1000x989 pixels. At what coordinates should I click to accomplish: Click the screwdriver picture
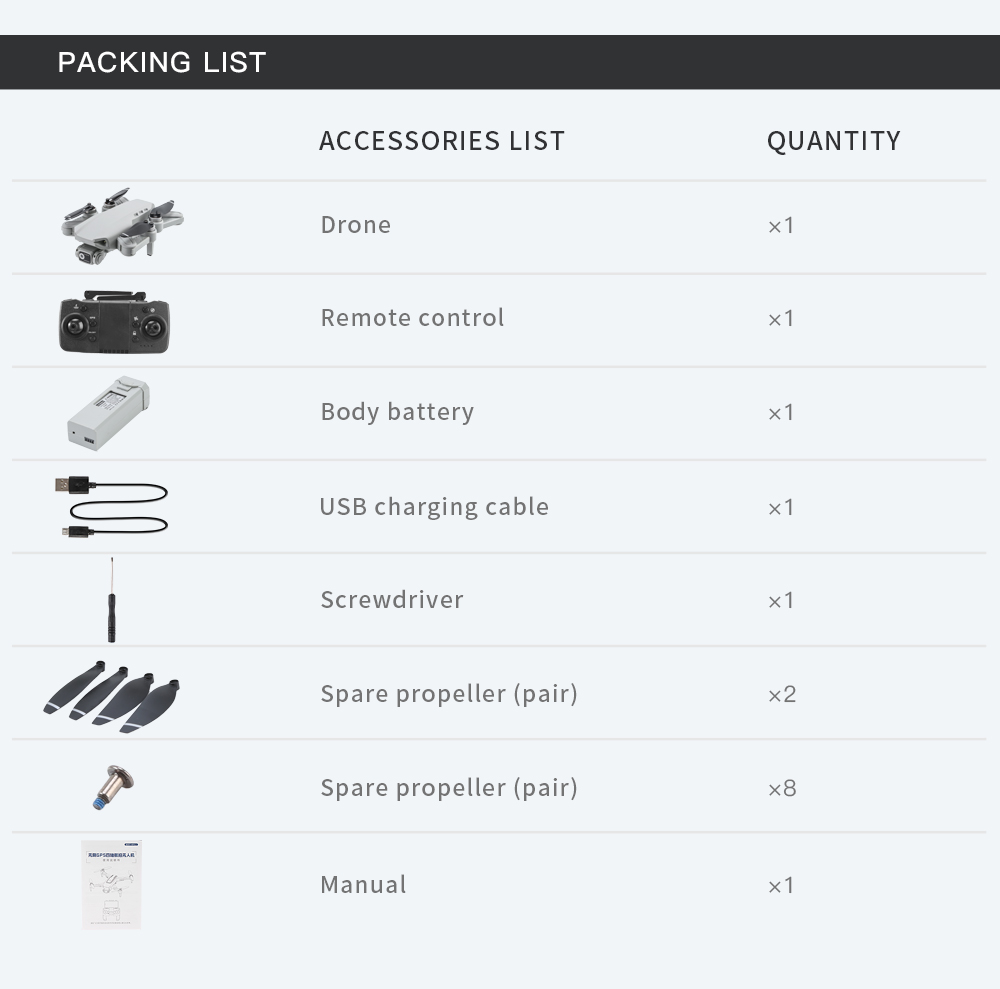tap(112, 599)
